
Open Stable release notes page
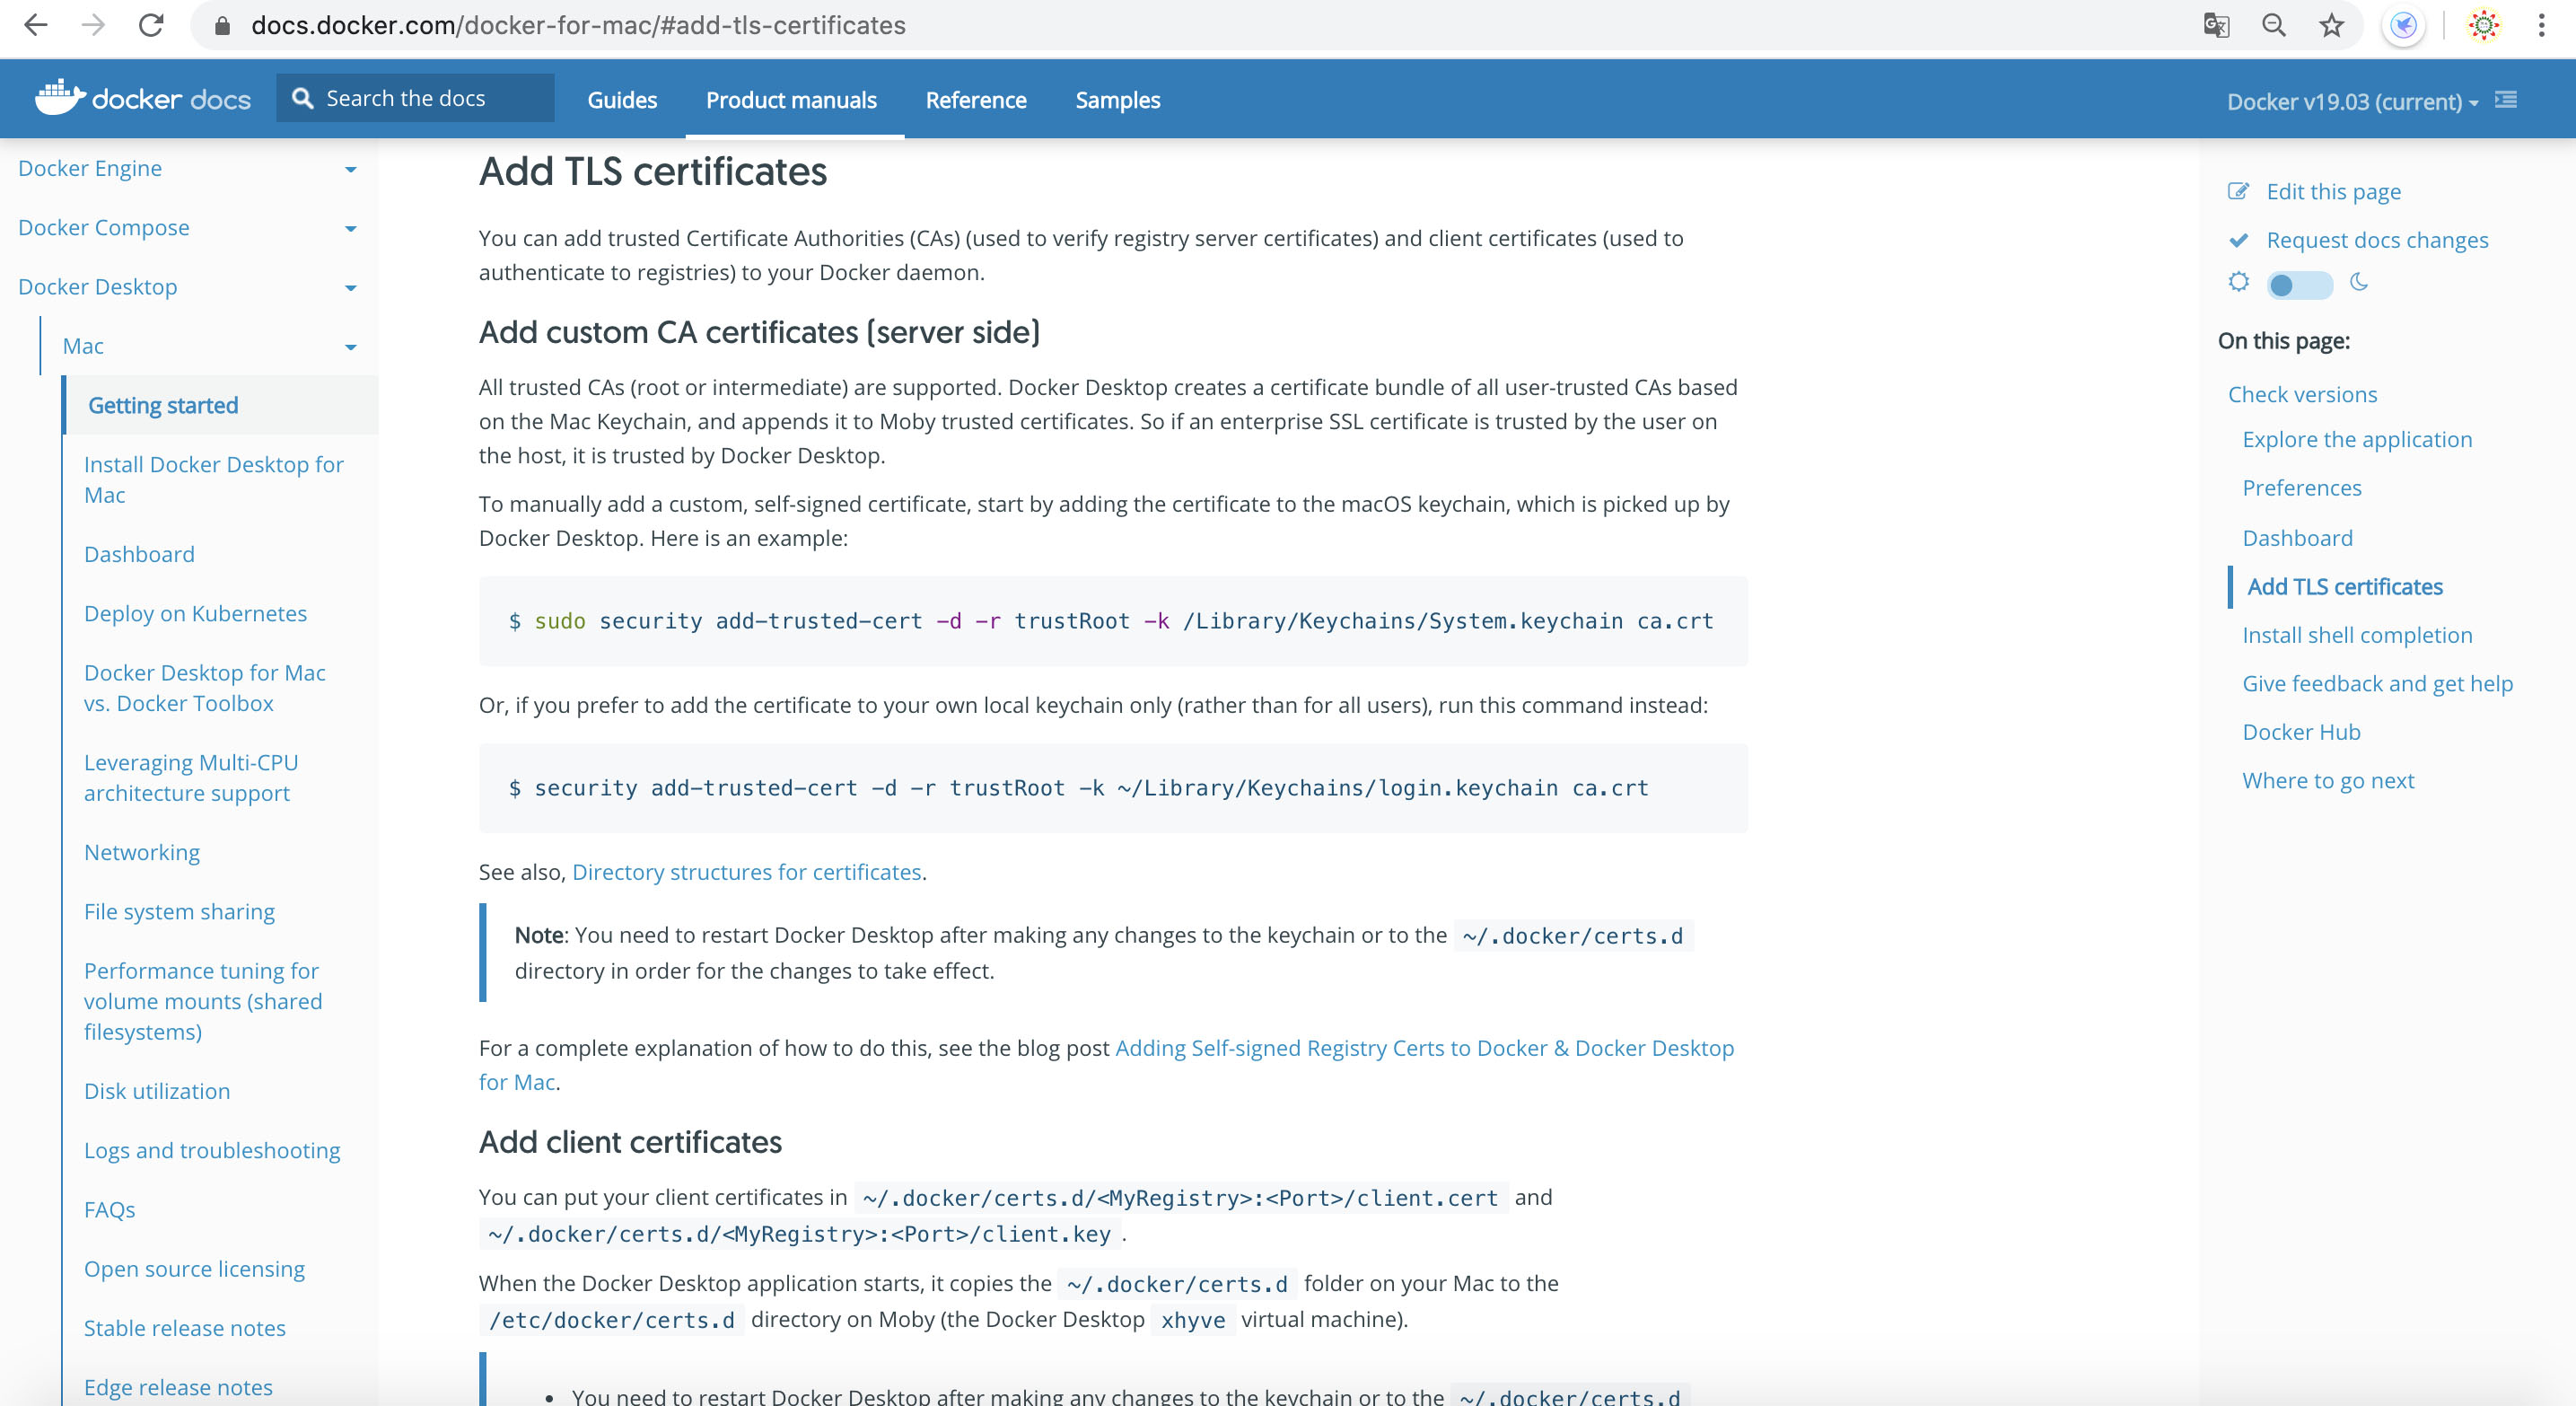pyautogui.click(x=185, y=1328)
